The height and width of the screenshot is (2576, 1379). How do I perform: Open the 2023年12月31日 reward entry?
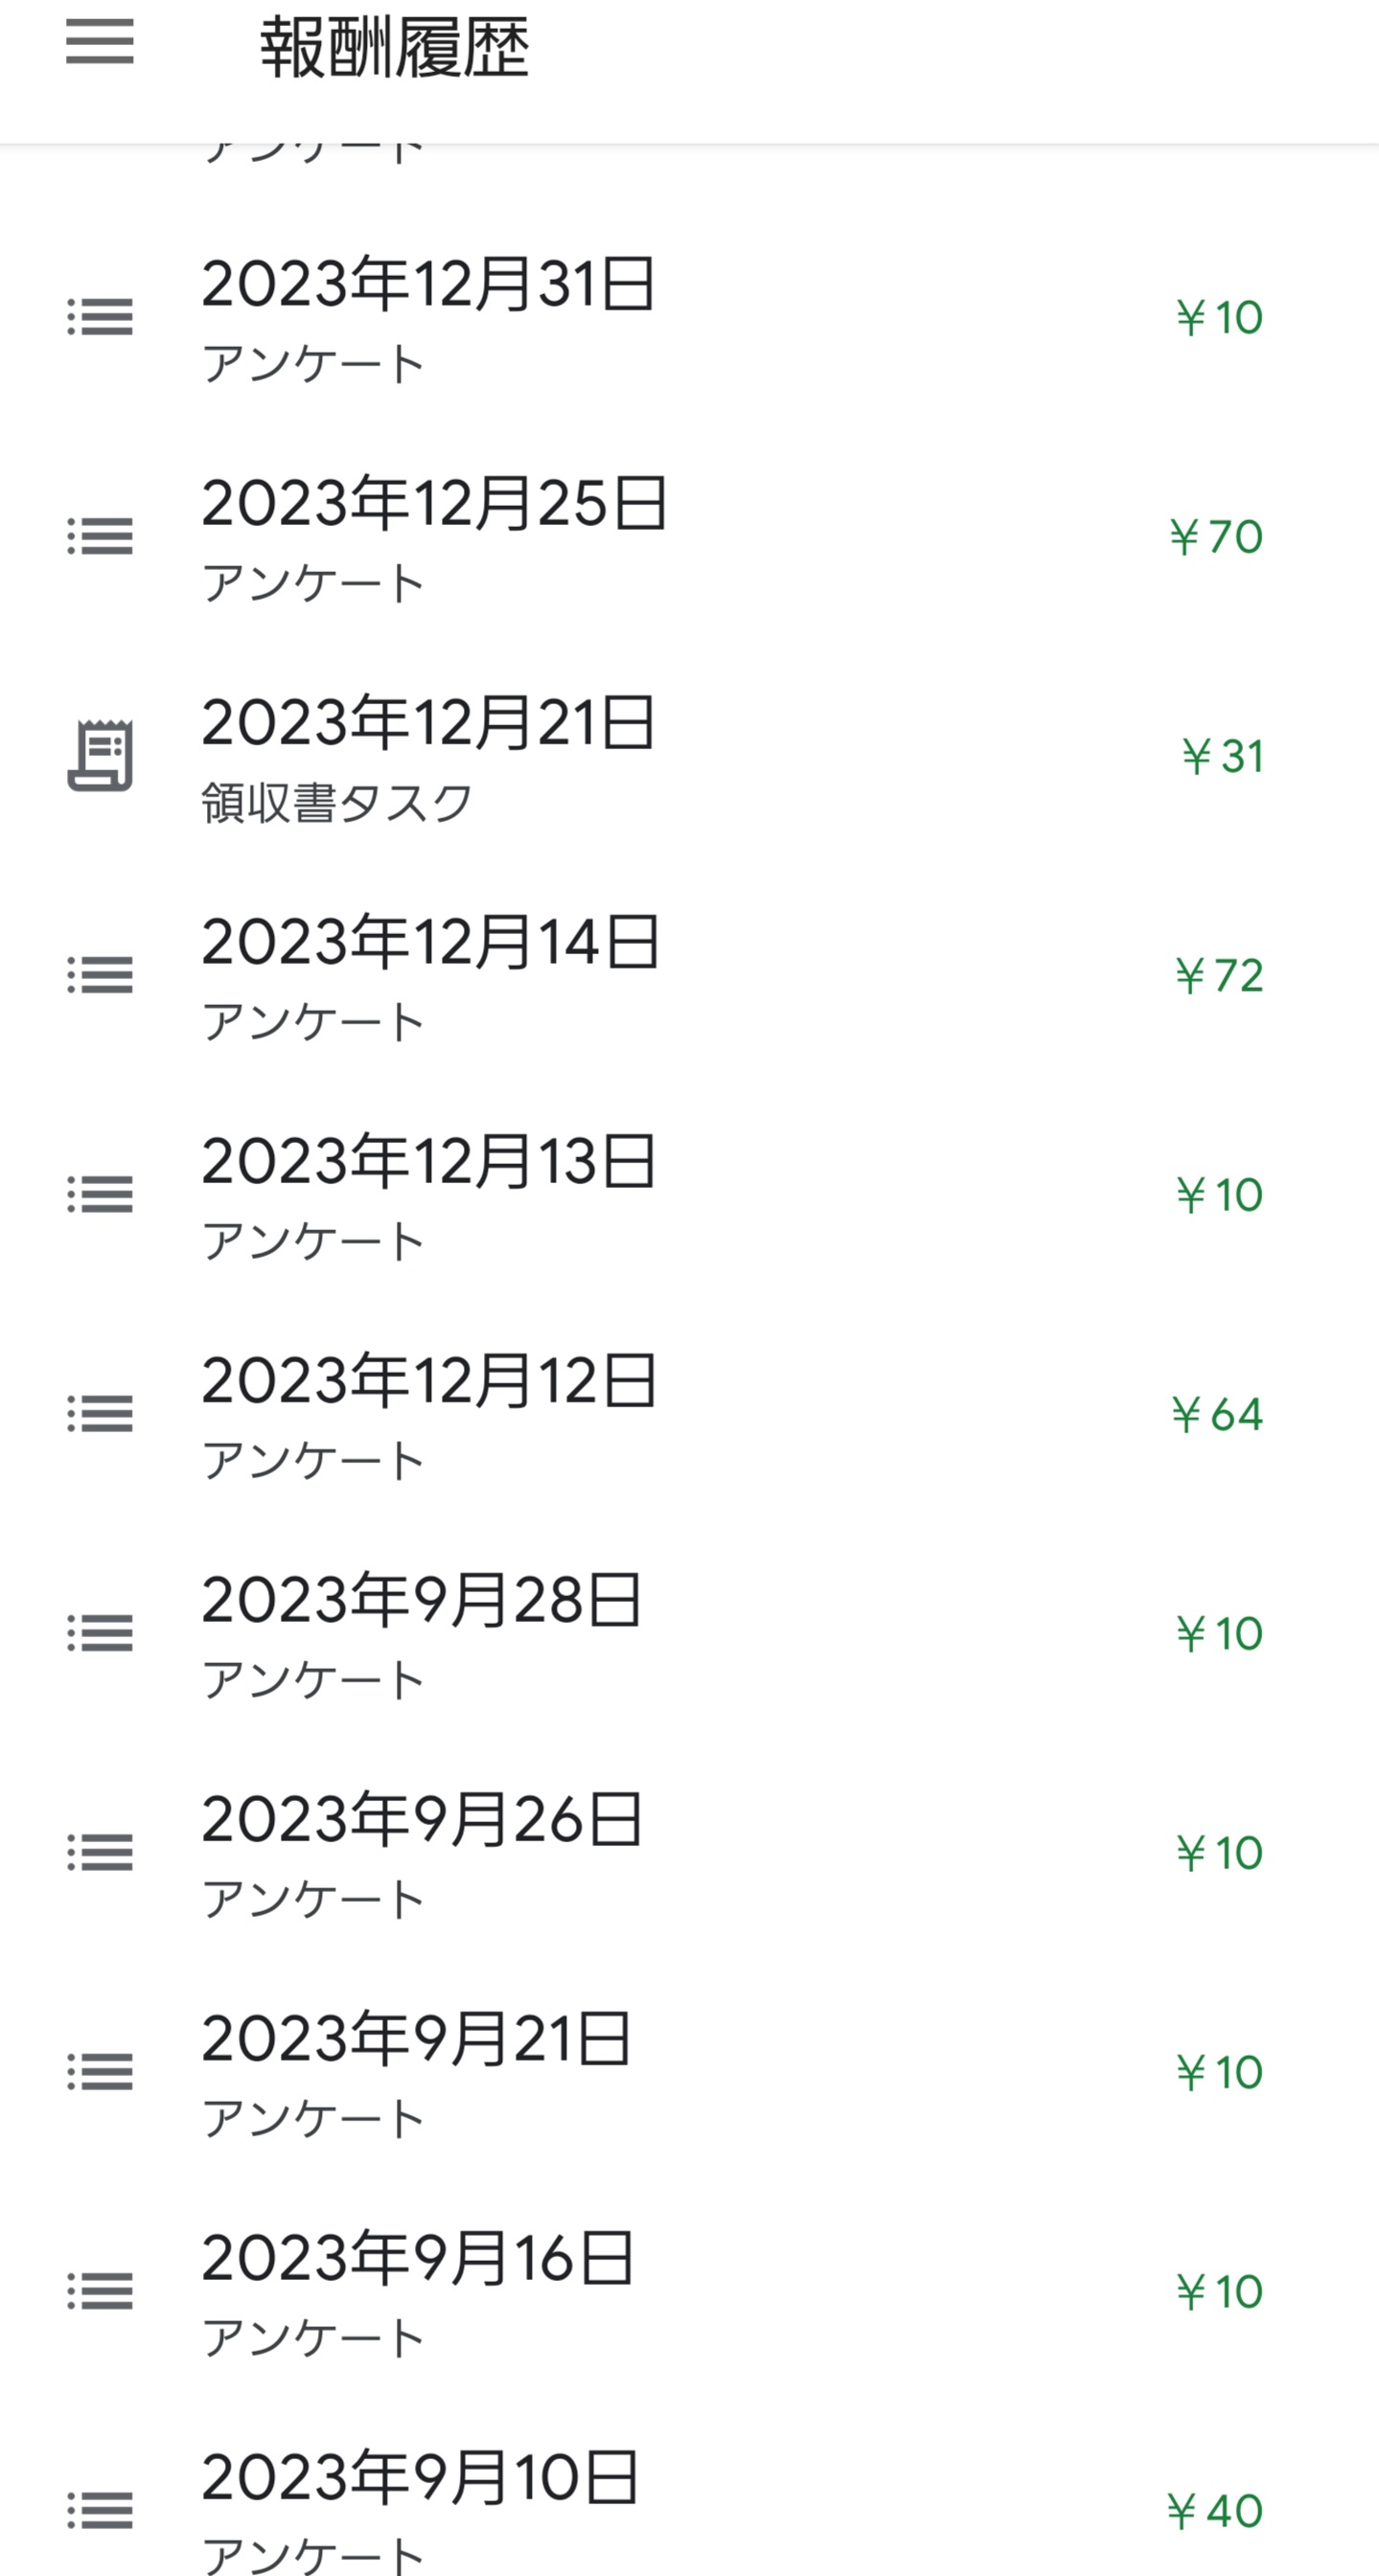pos(428,285)
